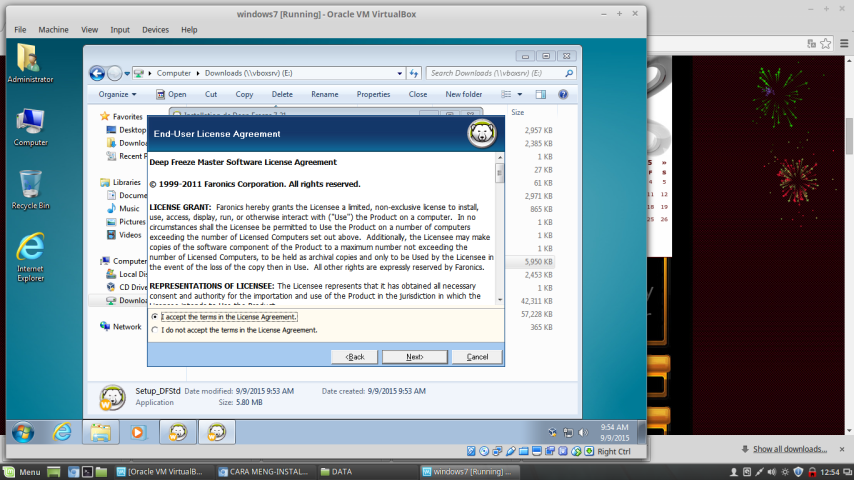
Task: Select 'I accept the terms' radio button
Action: pos(155,317)
